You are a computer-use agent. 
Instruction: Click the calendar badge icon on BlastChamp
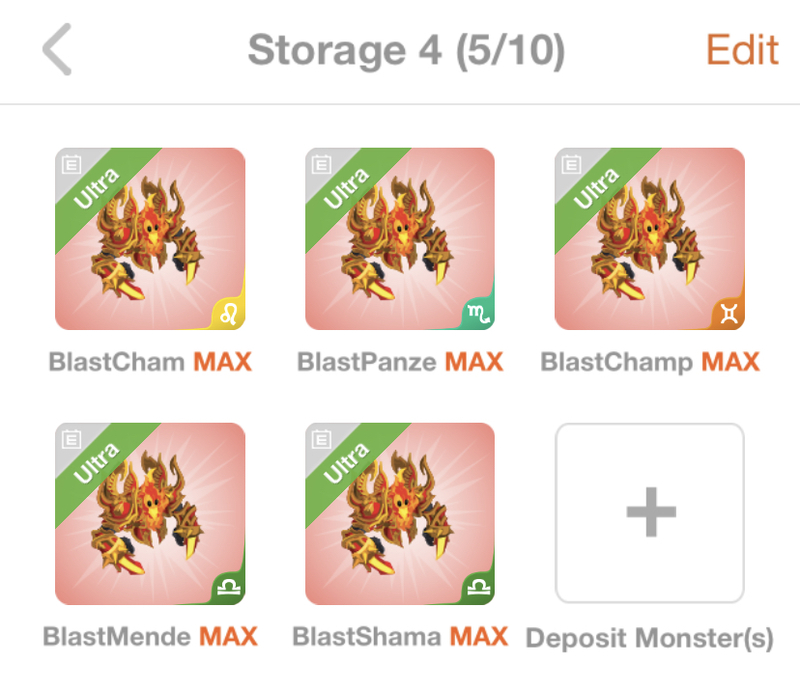point(571,164)
